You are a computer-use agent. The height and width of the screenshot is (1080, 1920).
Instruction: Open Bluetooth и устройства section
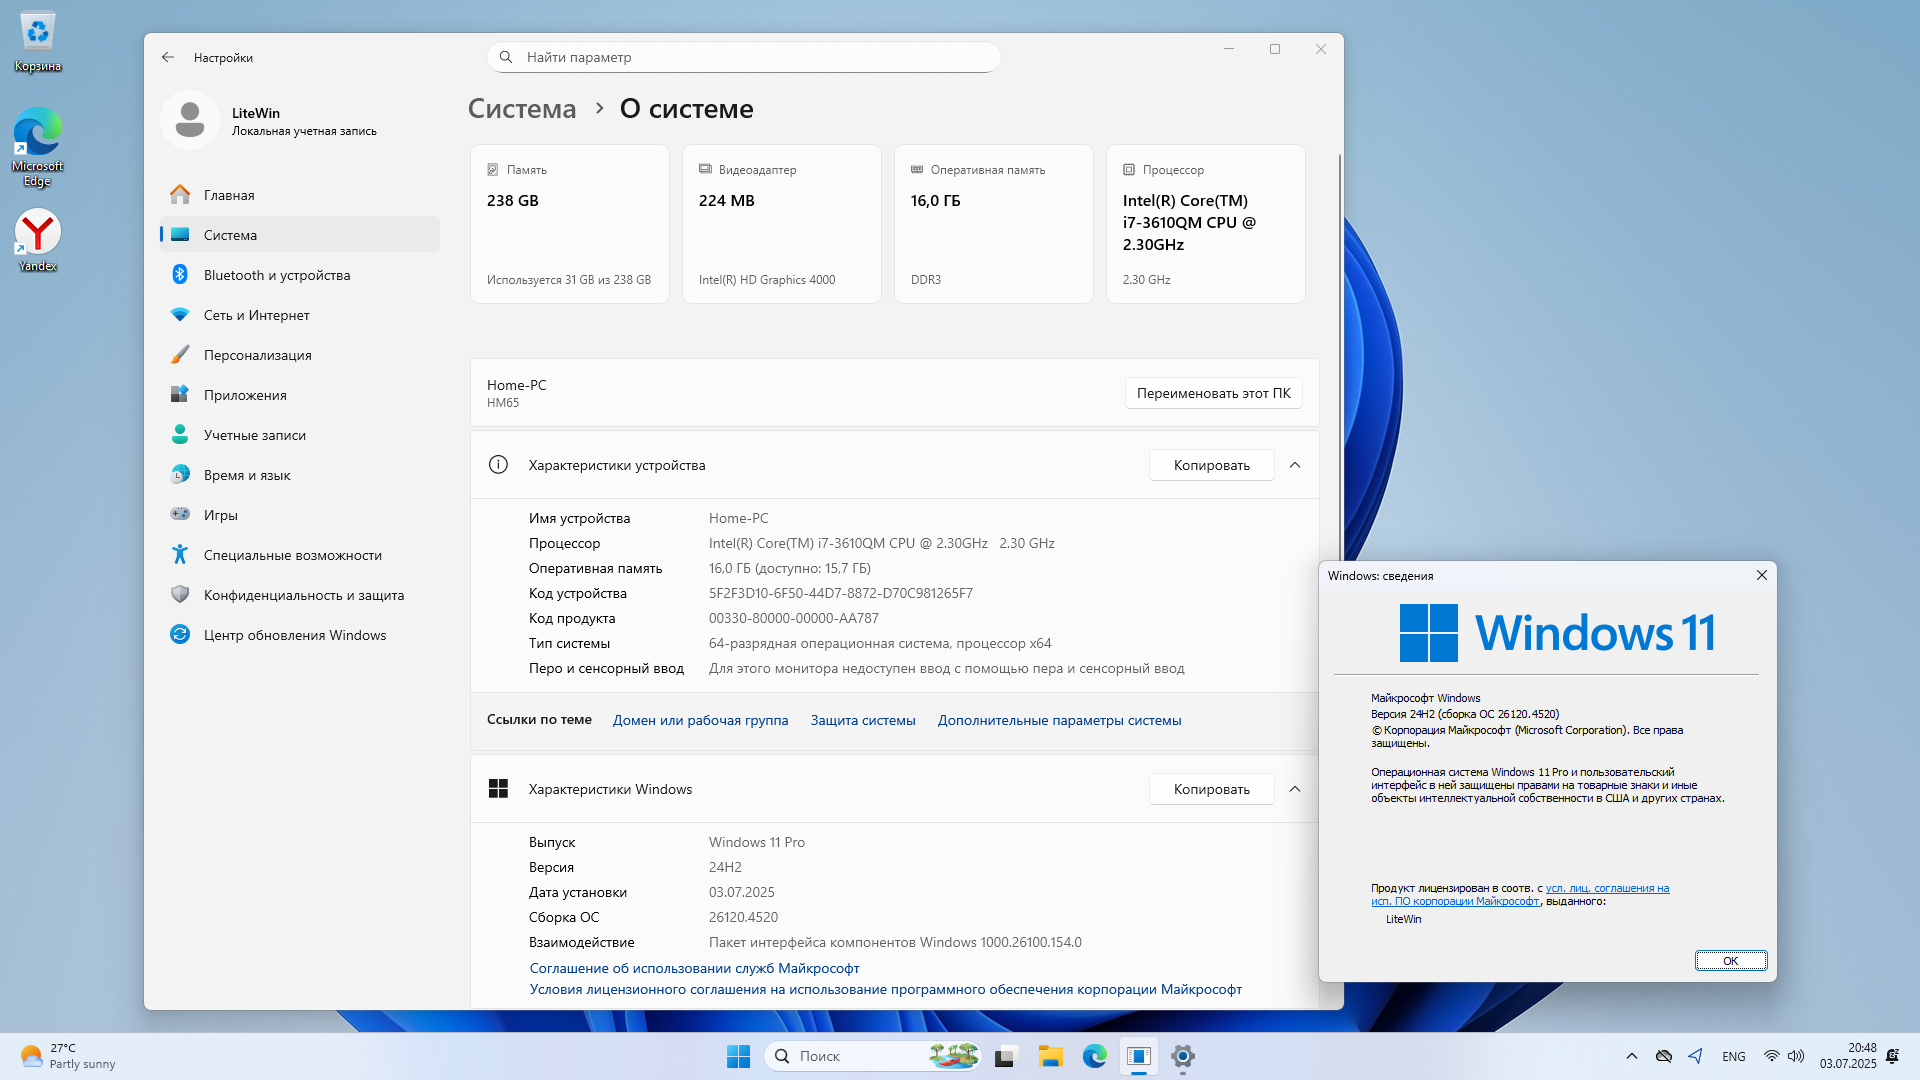pos(276,275)
